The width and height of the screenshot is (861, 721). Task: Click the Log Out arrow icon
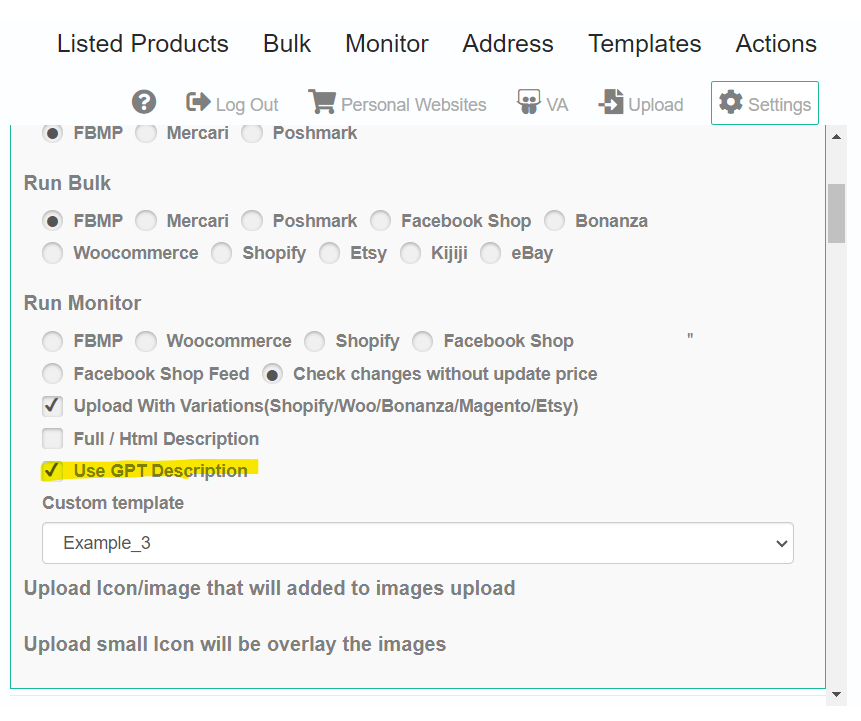198,102
